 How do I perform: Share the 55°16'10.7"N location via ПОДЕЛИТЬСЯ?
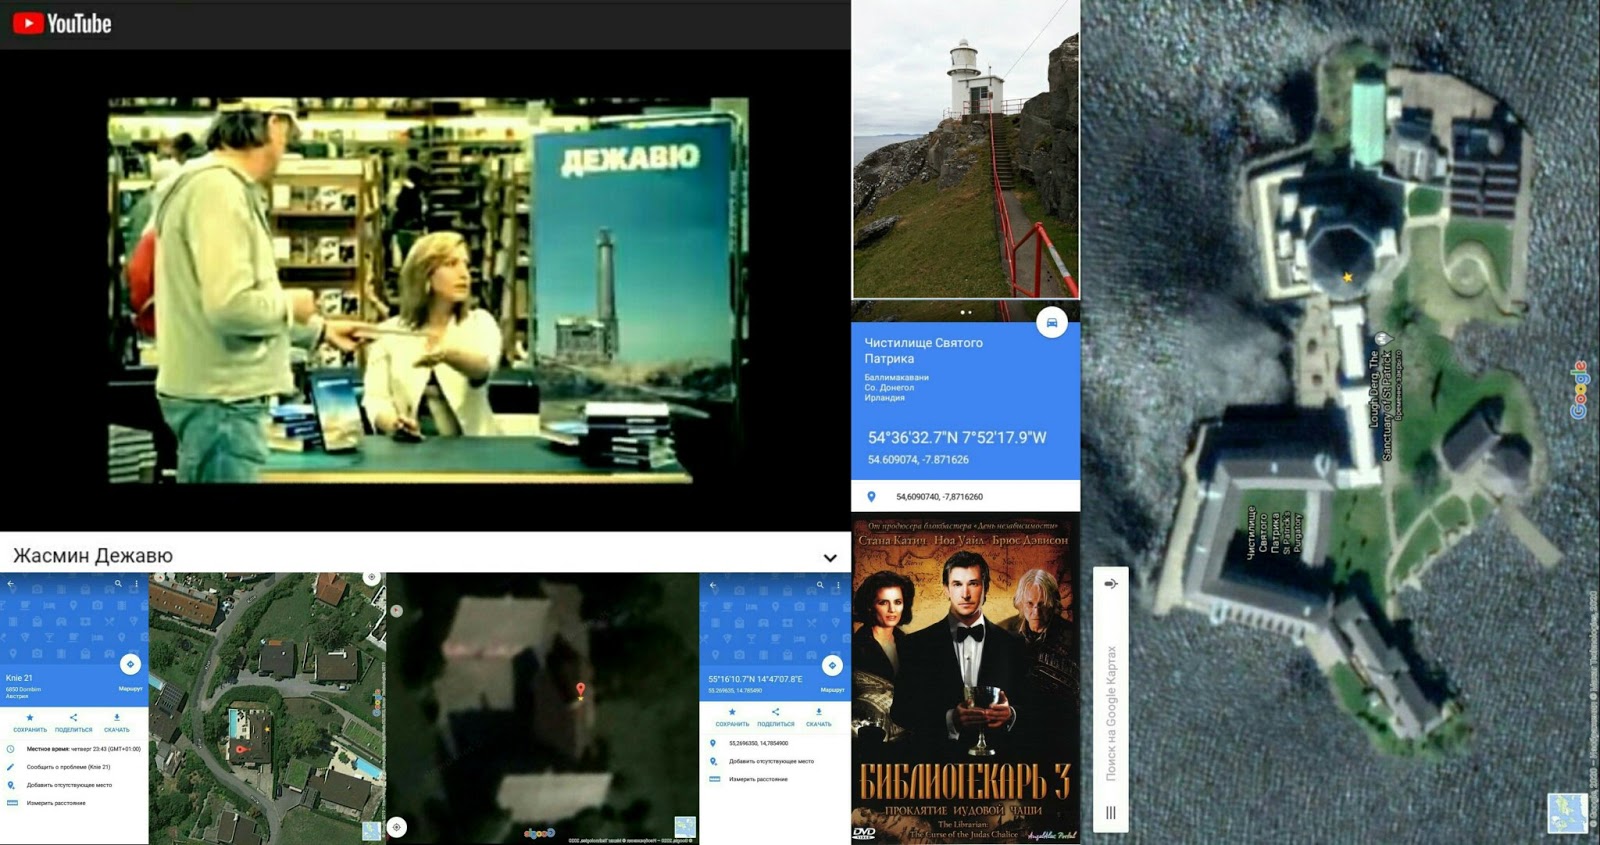(x=775, y=718)
